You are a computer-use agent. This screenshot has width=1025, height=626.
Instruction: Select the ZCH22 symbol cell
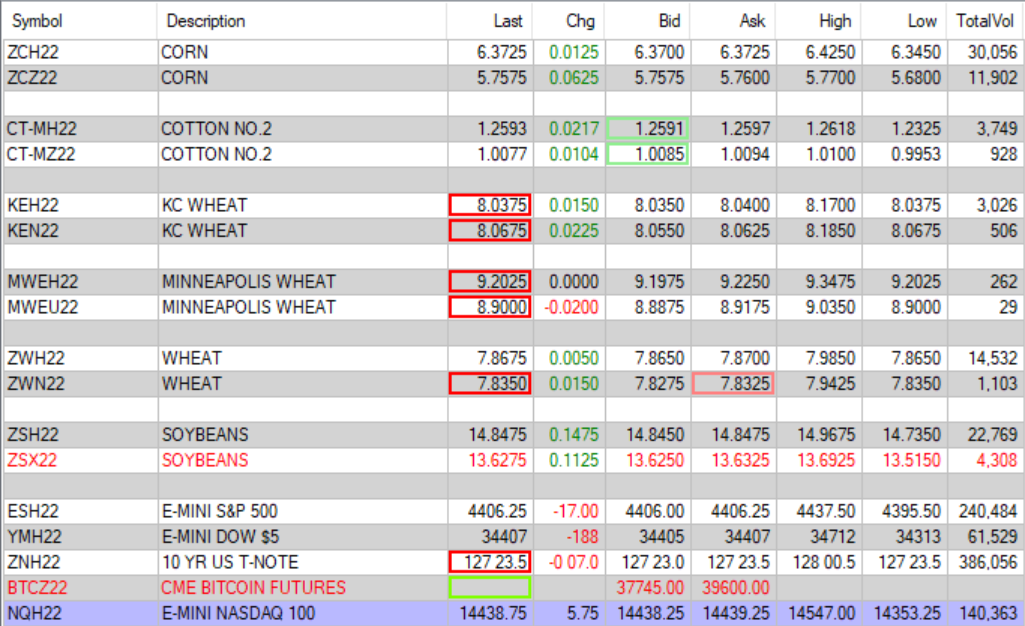coord(80,52)
